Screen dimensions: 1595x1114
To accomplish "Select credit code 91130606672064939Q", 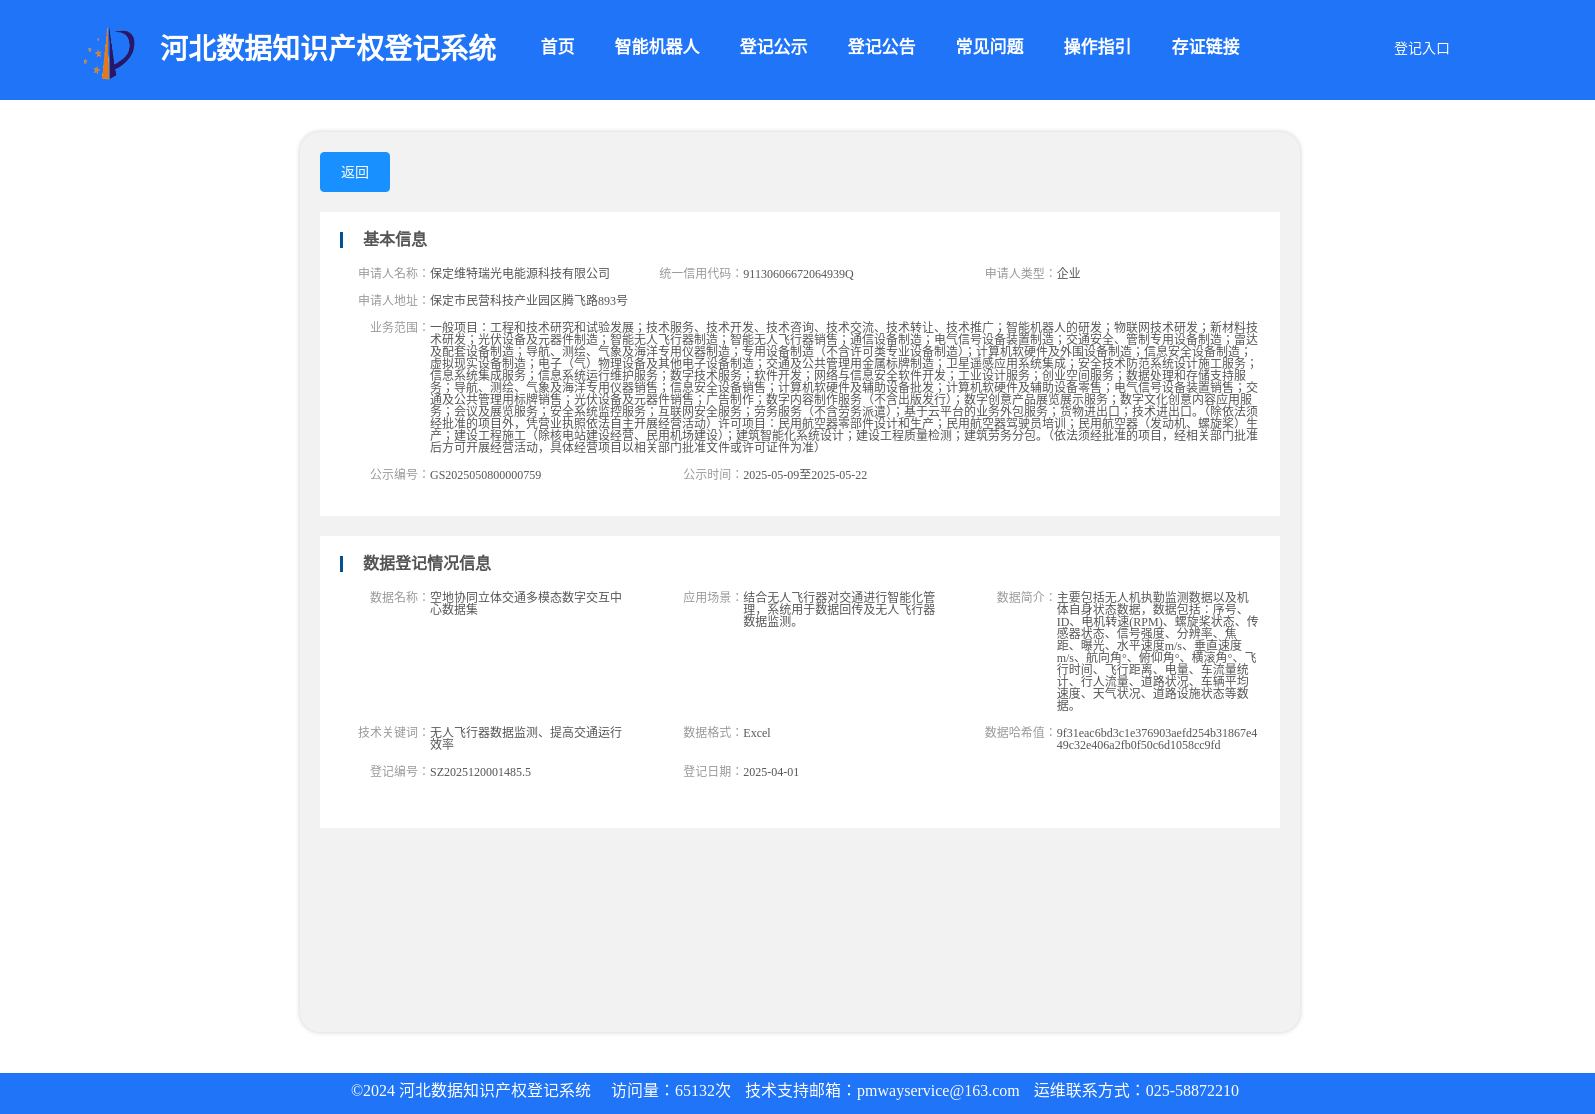I will click(x=798, y=274).
